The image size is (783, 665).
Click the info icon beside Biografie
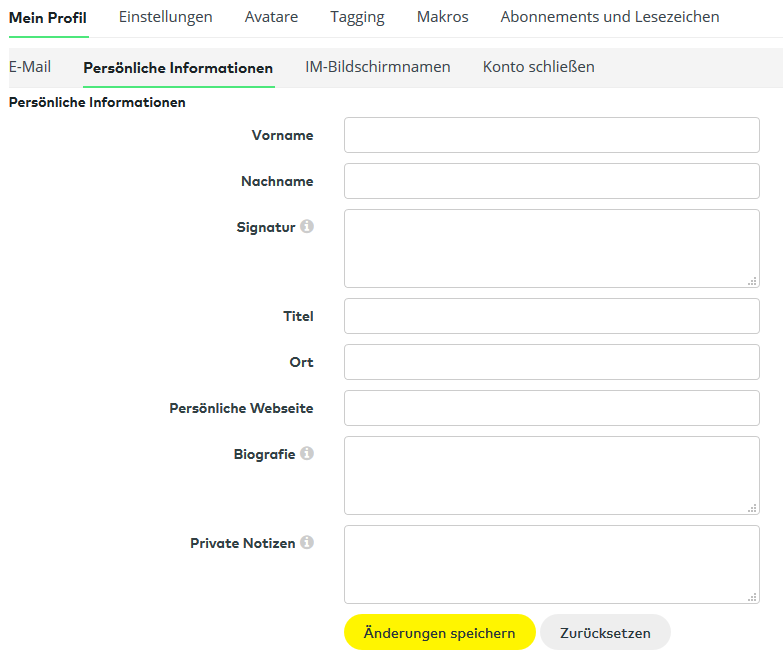tap(307, 454)
